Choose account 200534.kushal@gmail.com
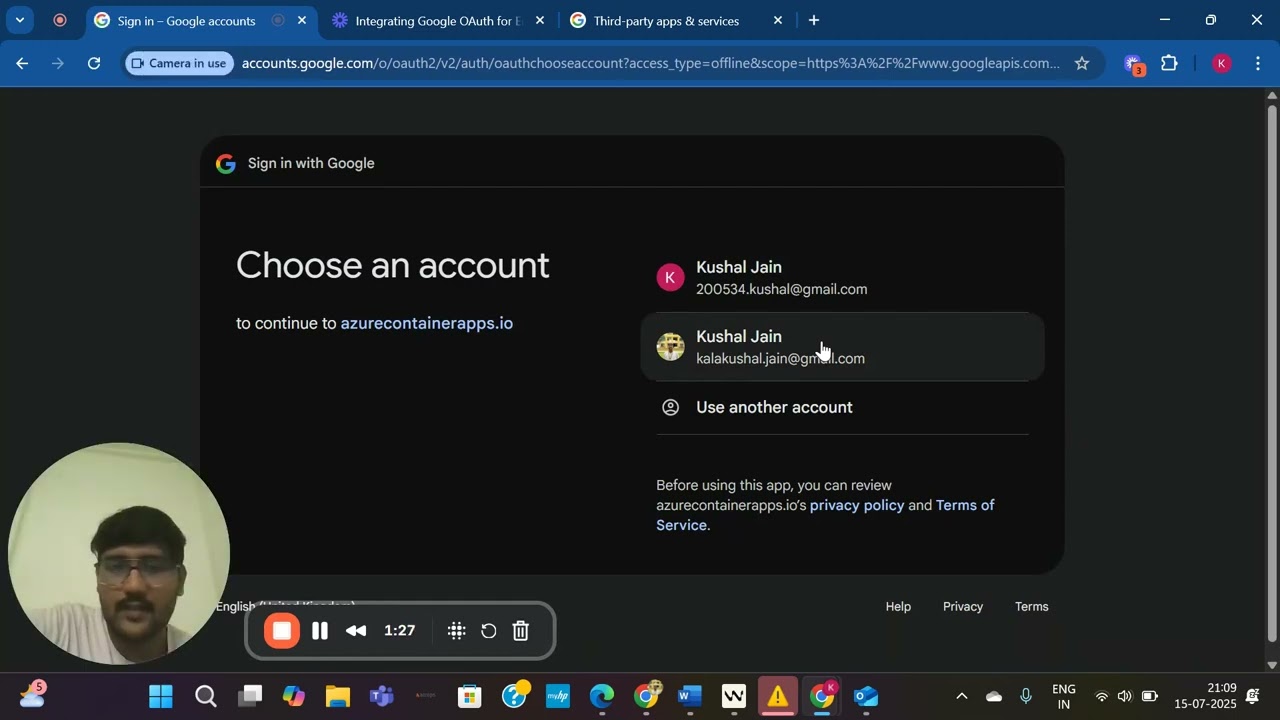The width and height of the screenshot is (1280, 720). 842,277
